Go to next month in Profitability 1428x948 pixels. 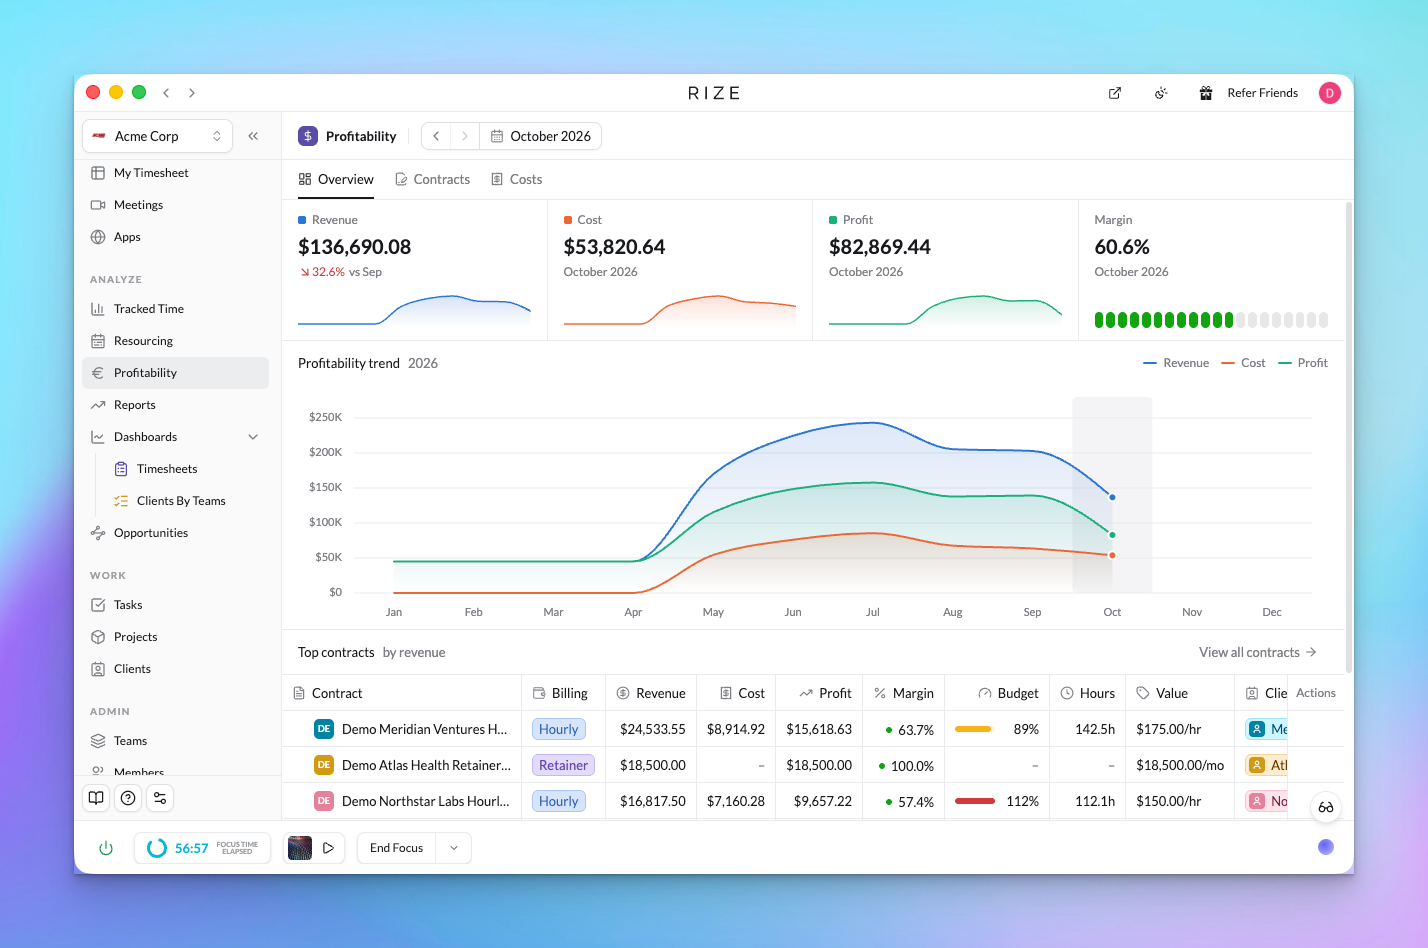pos(465,136)
